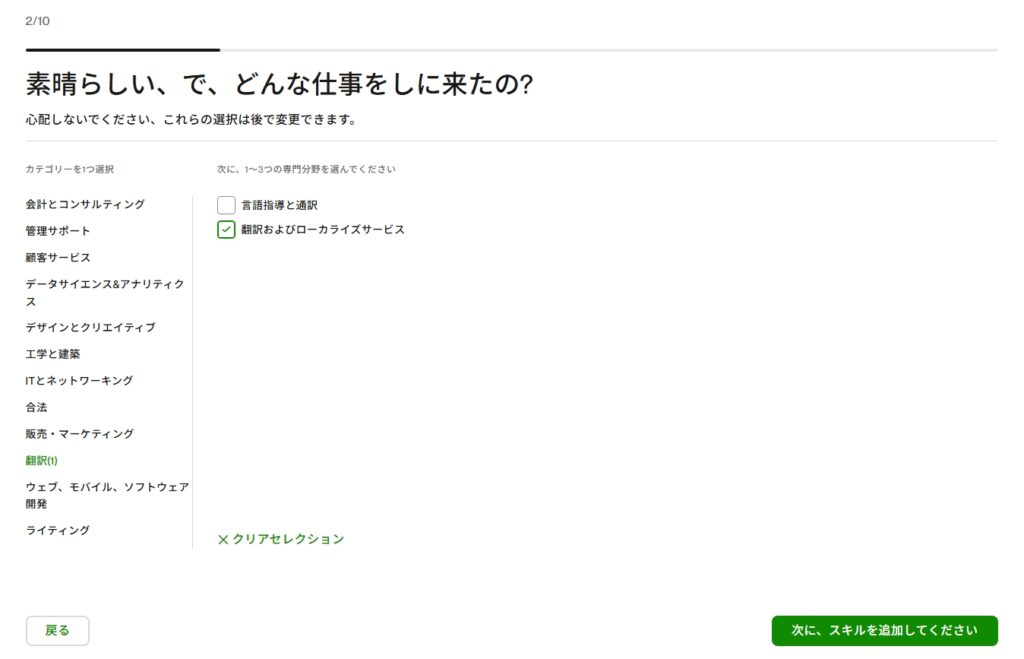The height and width of the screenshot is (659, 1024).
Task: Choose the ITとネットワーキング category
Action: [x=79, y=380]
